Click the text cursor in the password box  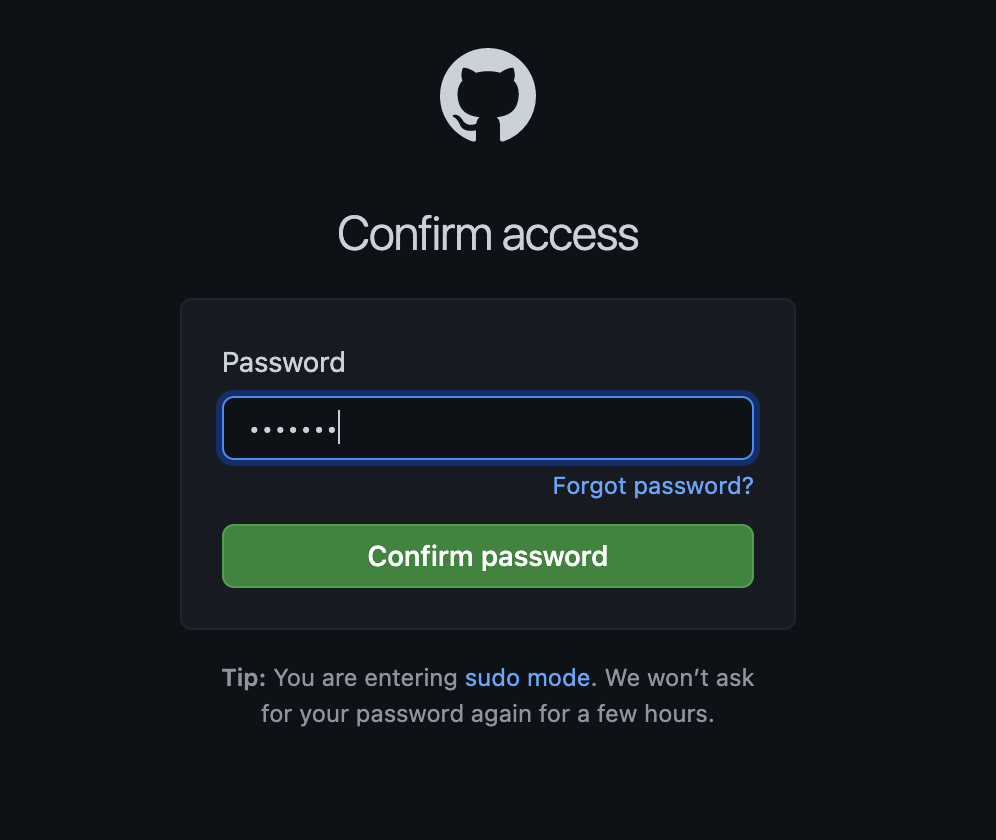tap(339, 428)
